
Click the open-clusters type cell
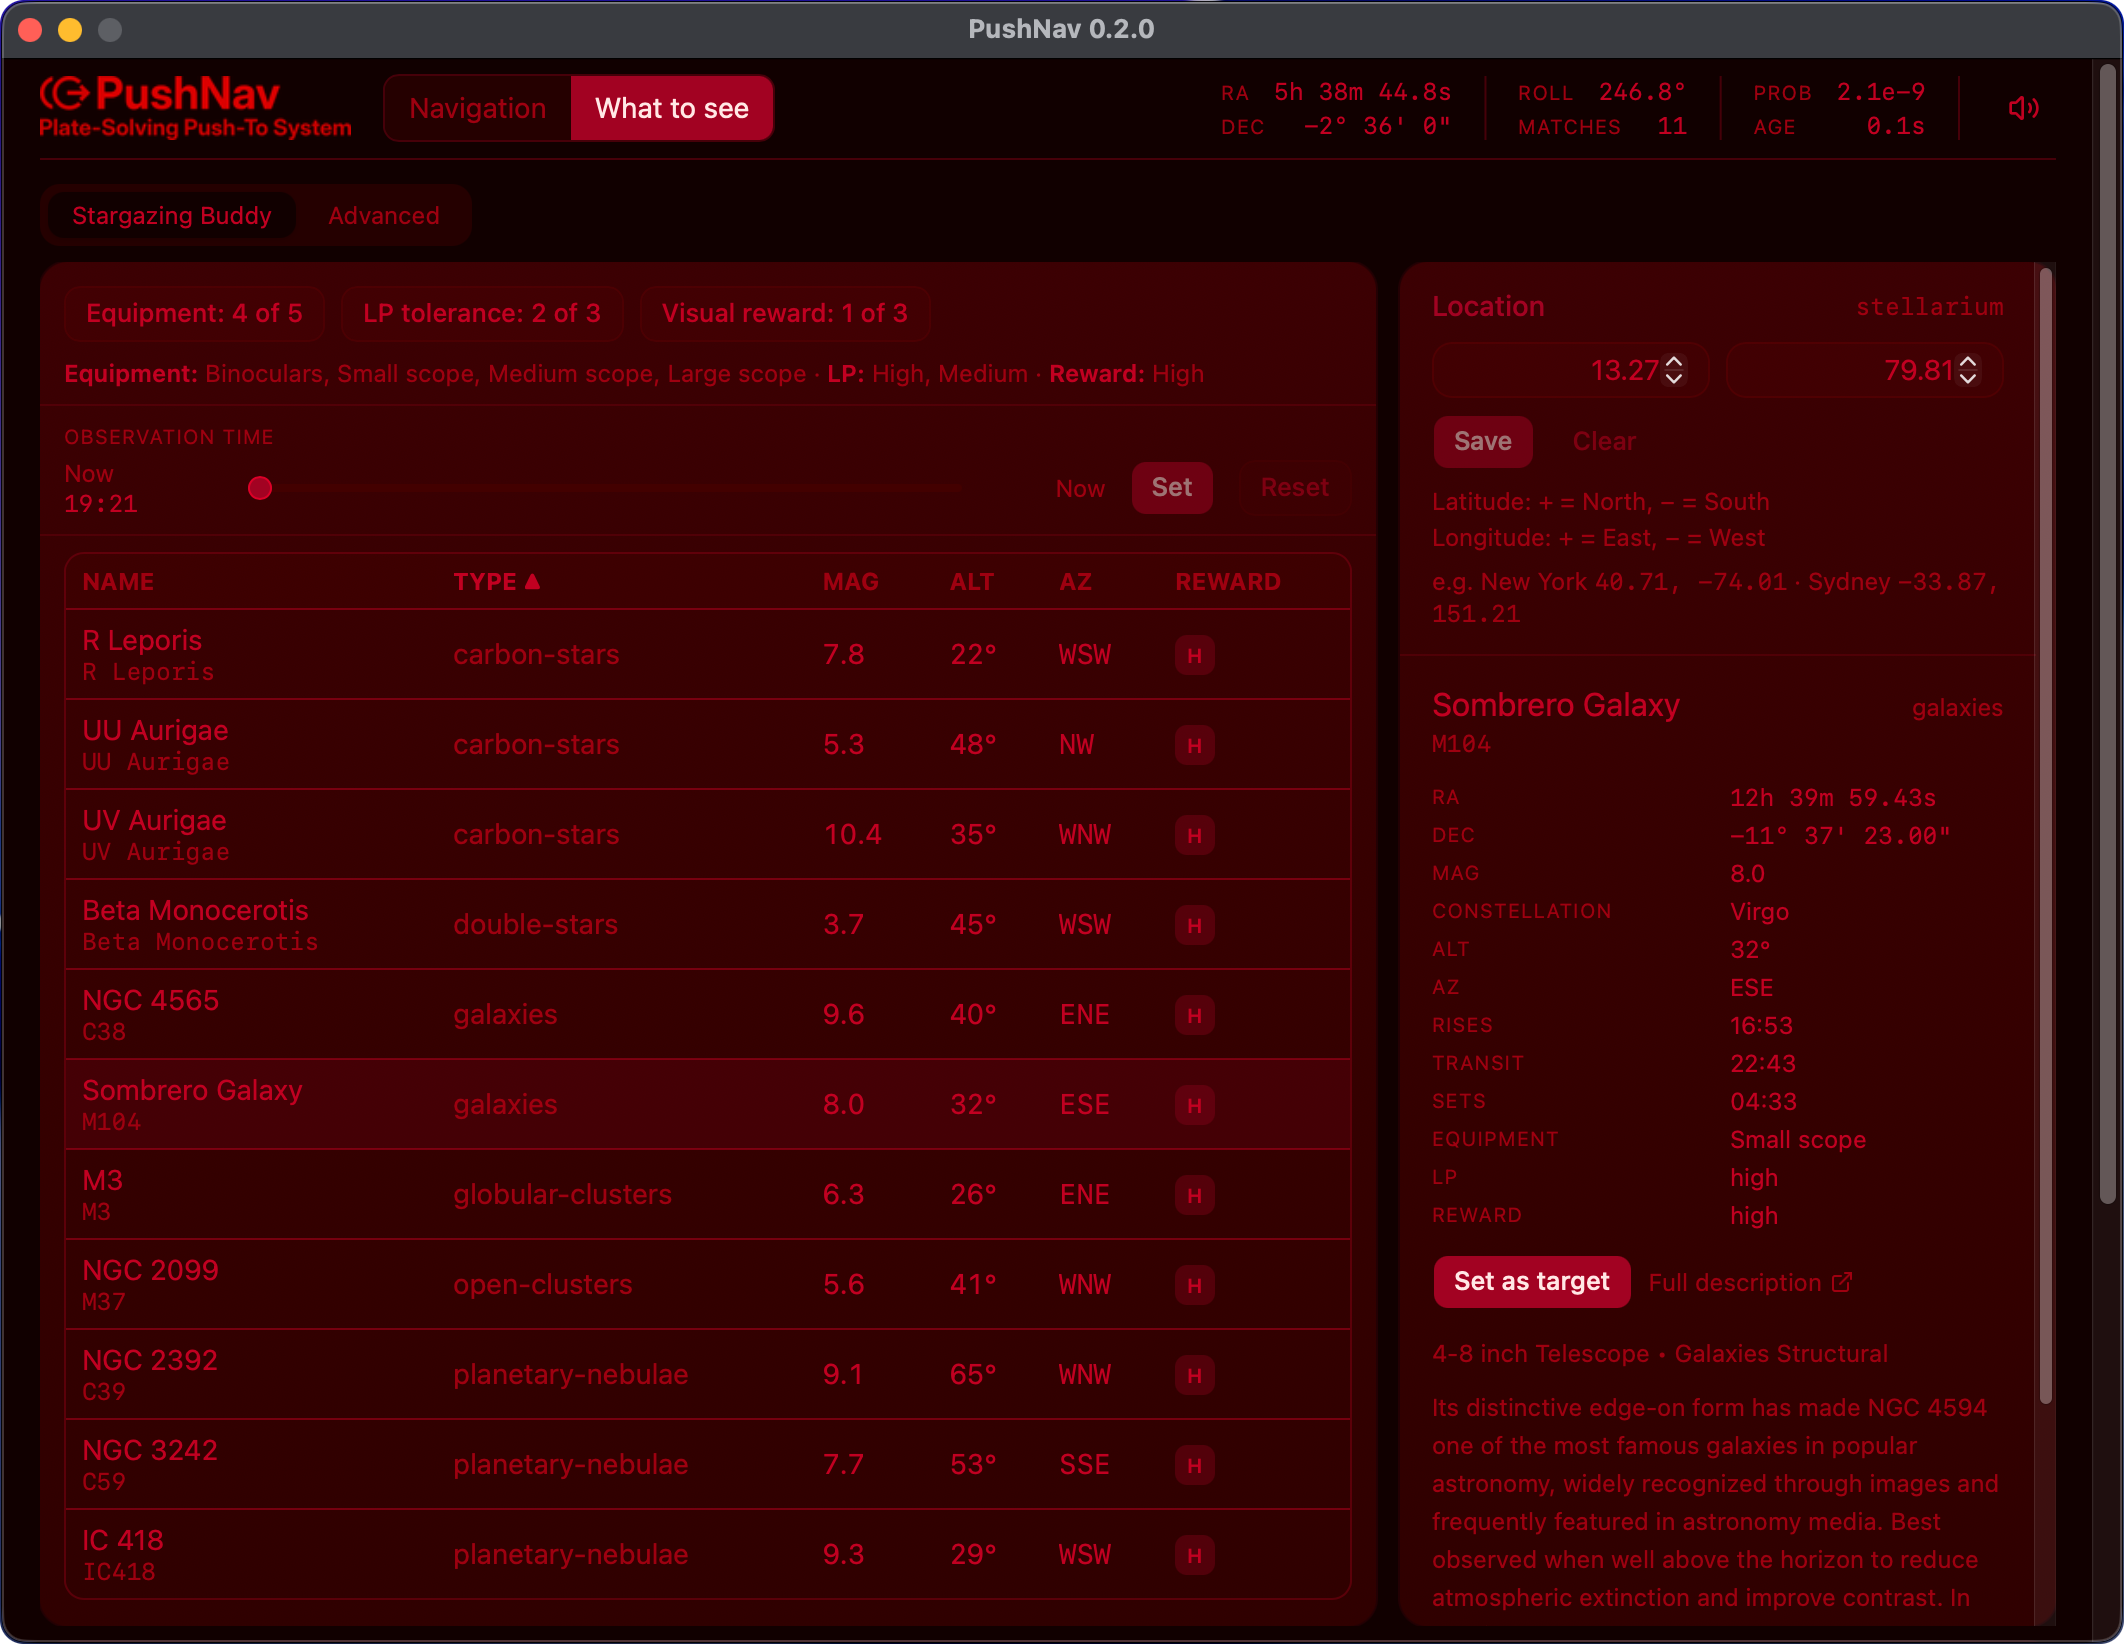point(542,1285)
